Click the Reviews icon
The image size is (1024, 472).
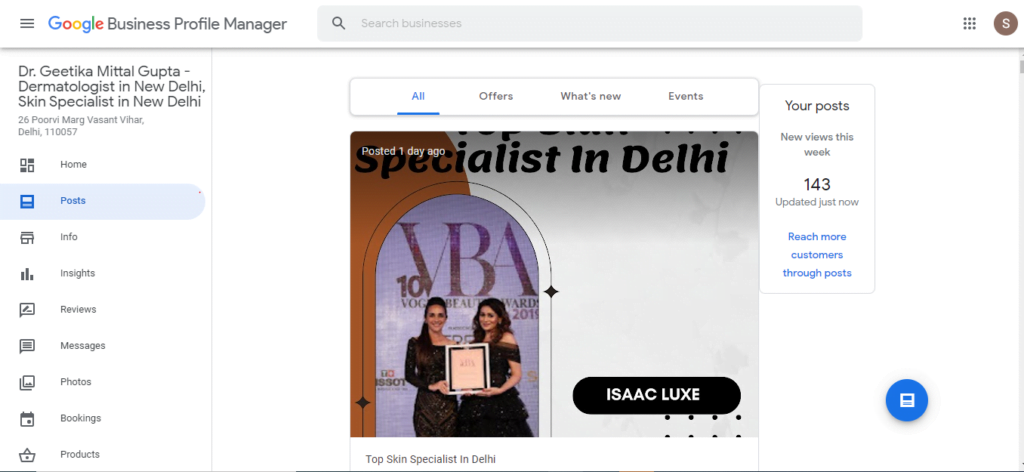27,310
